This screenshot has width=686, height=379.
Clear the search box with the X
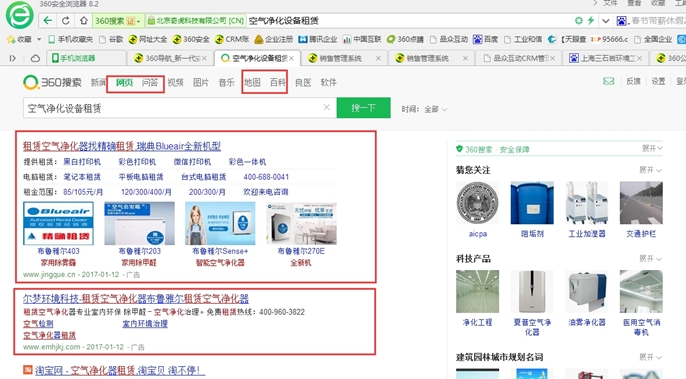[x=326, y=107]
